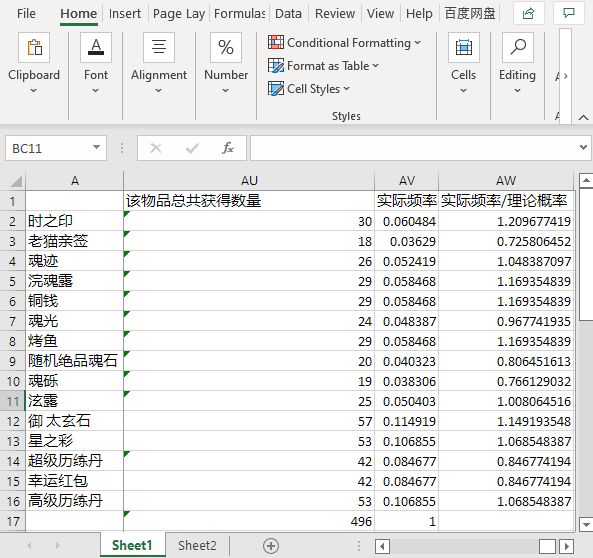
Task: Switch to the Review tab
Action: click(335, 14)
